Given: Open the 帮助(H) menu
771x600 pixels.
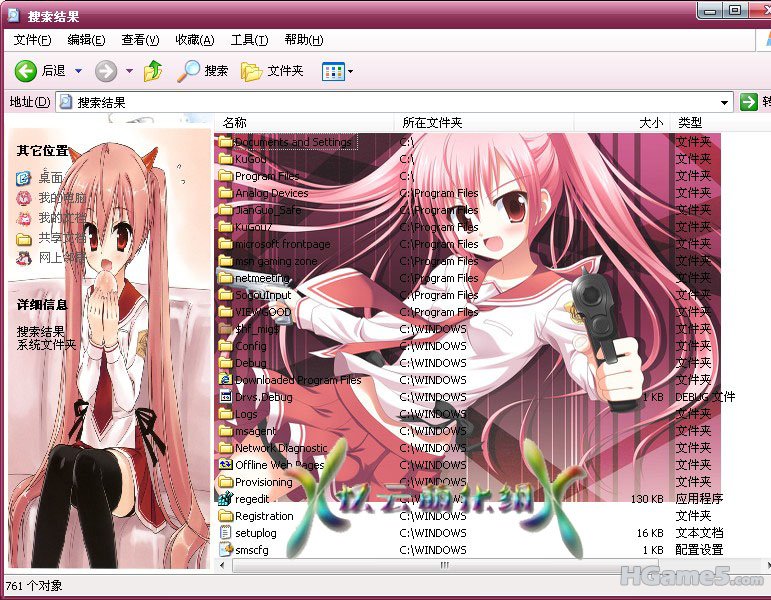Looking at the screenshot, I should point(304,40).
